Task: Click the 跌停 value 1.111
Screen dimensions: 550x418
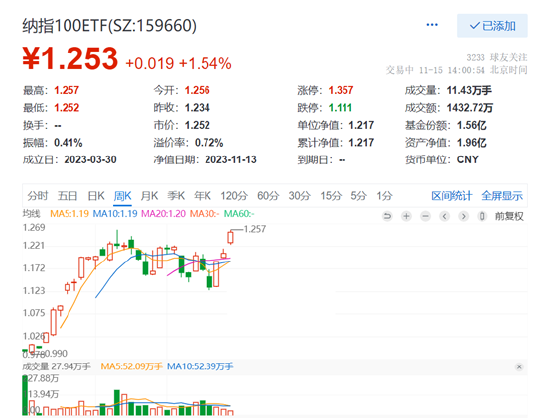Action: coord(340,108)
